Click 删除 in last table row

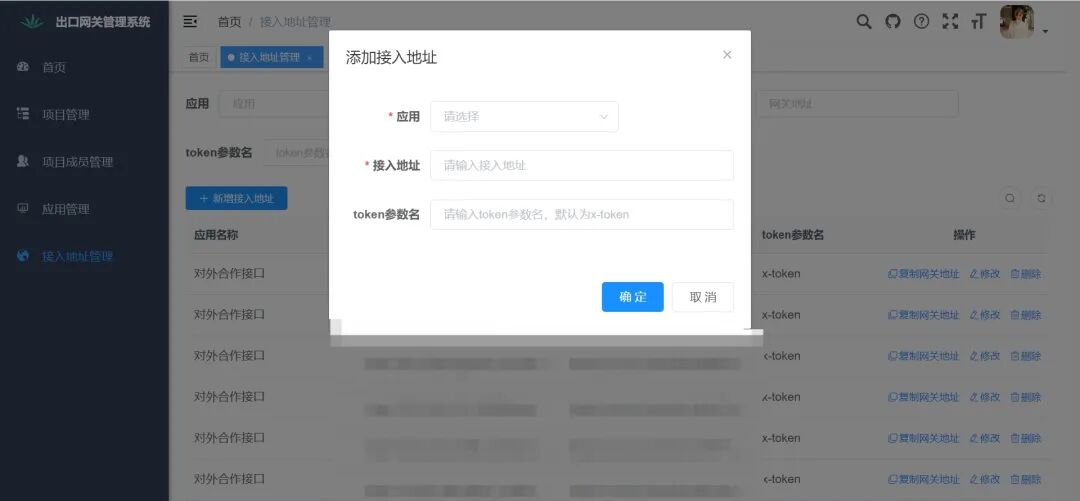tap(1026, 479)
